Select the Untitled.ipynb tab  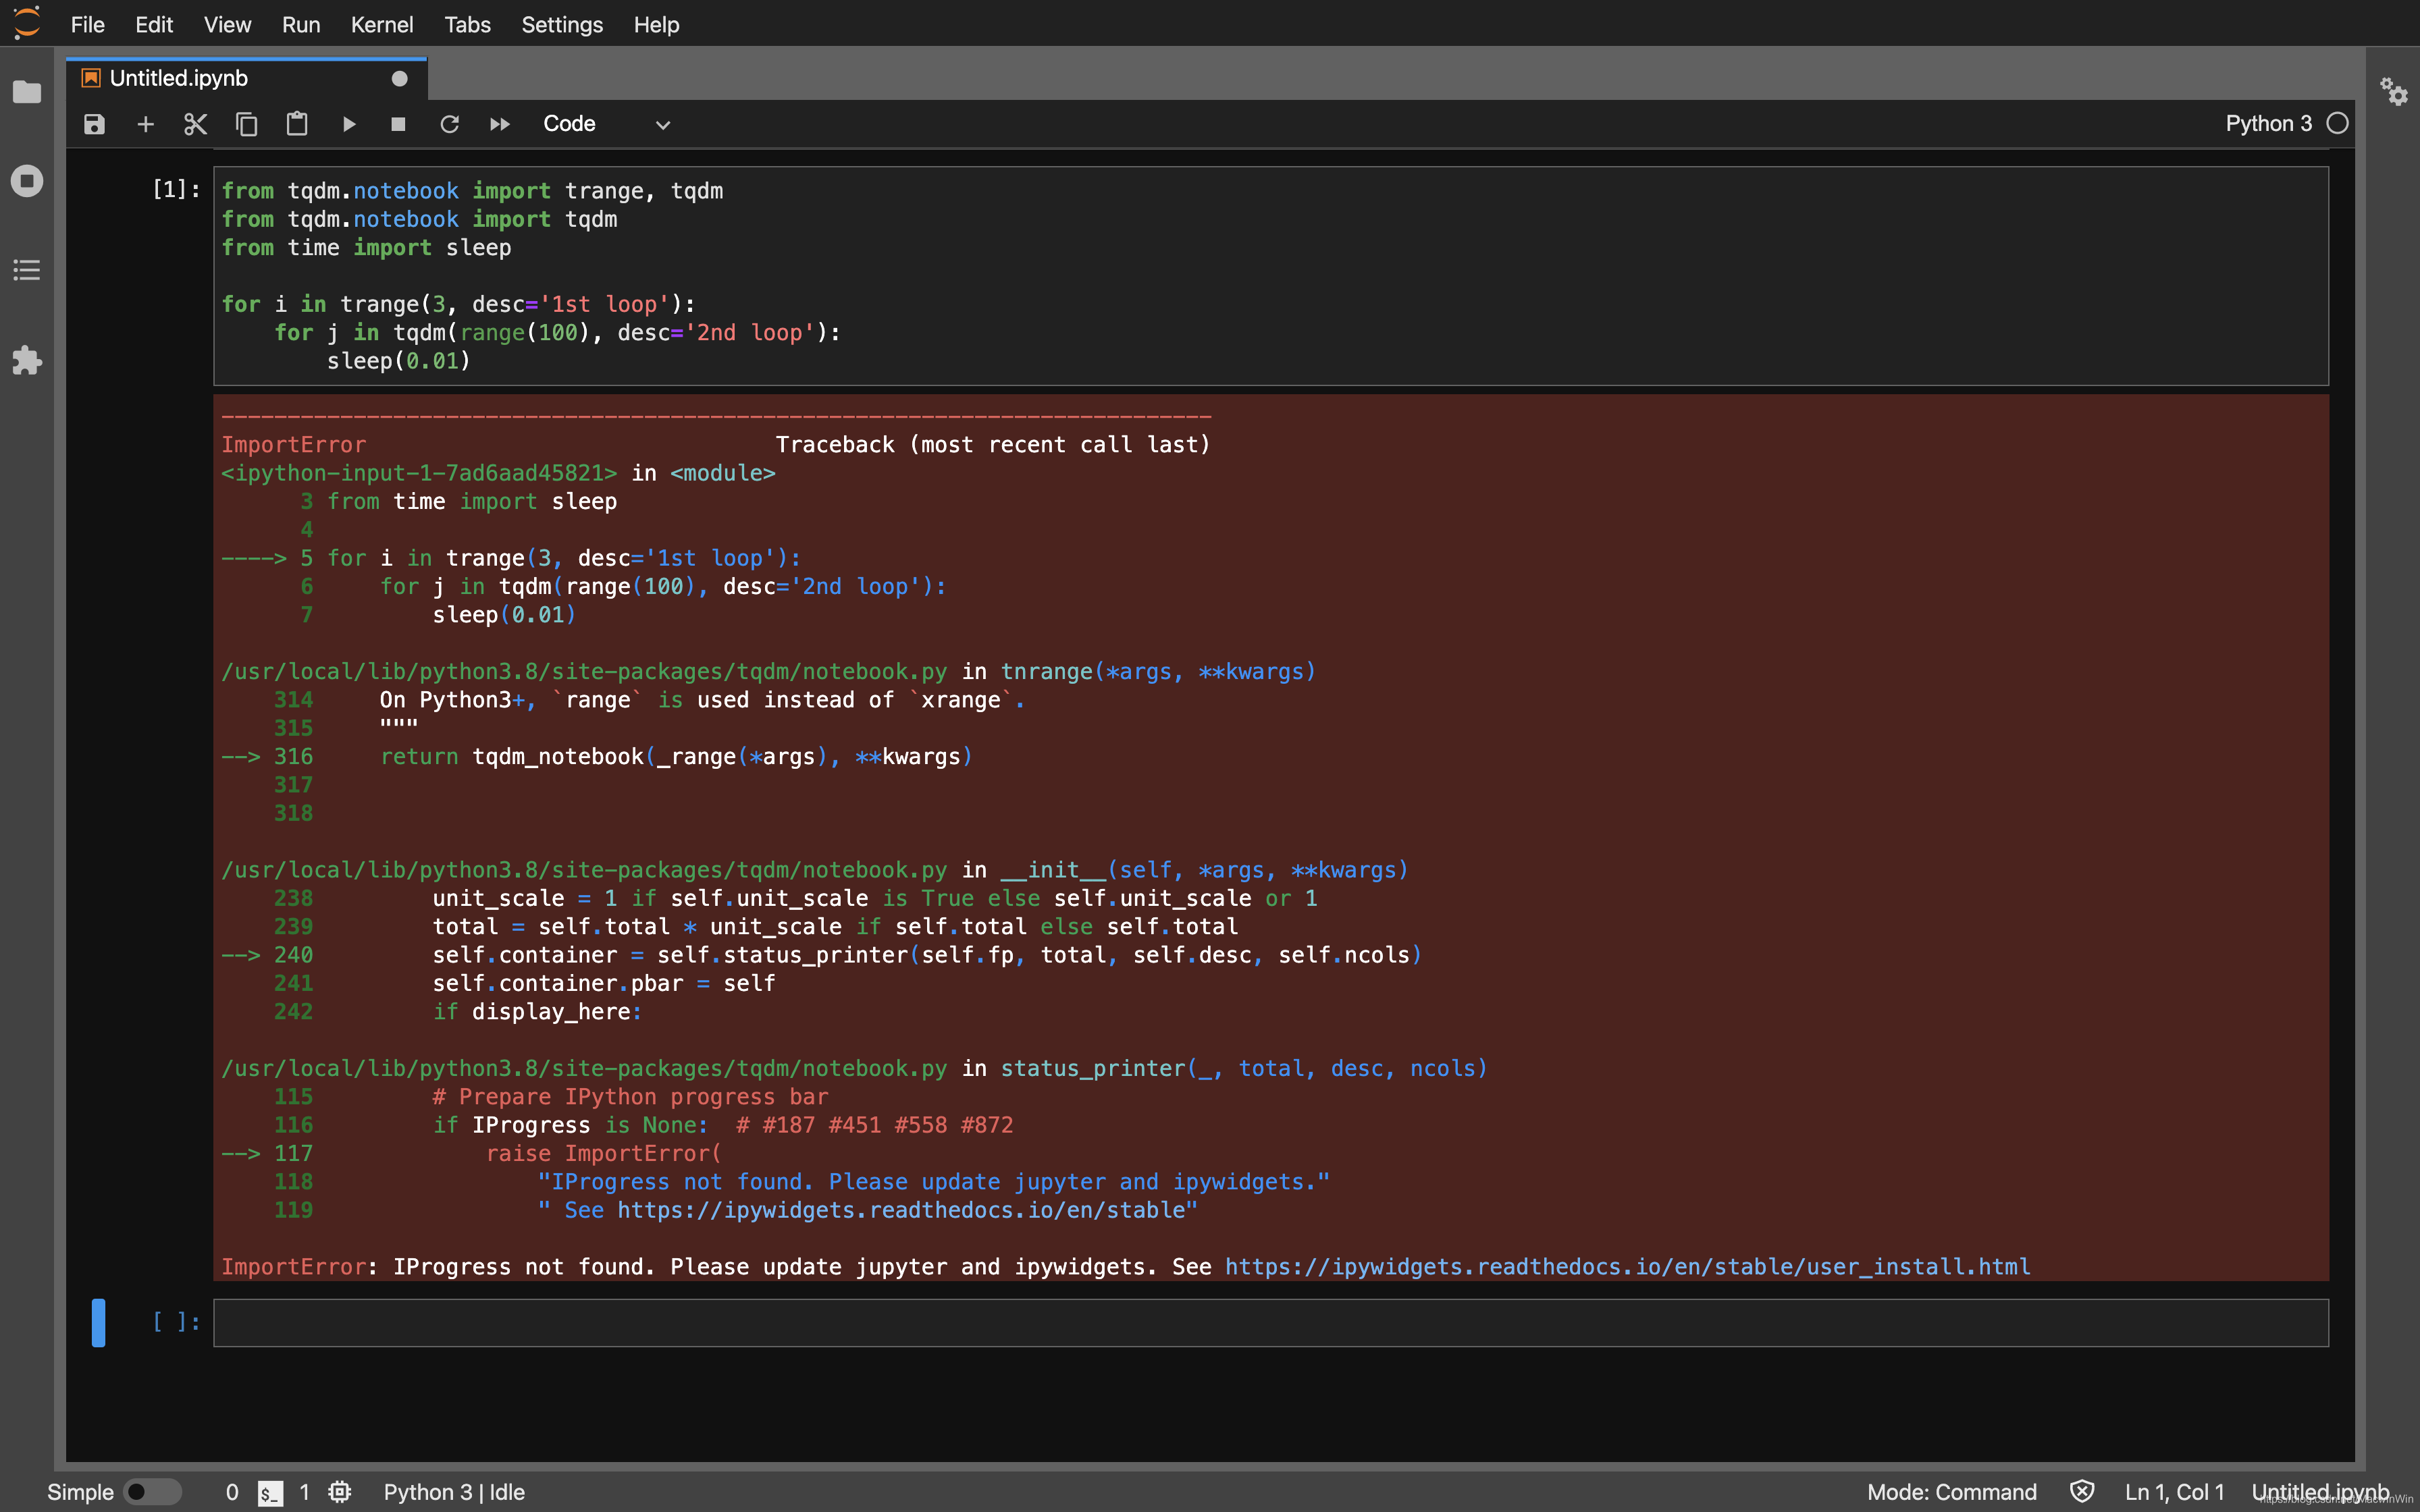click(179, 78)
